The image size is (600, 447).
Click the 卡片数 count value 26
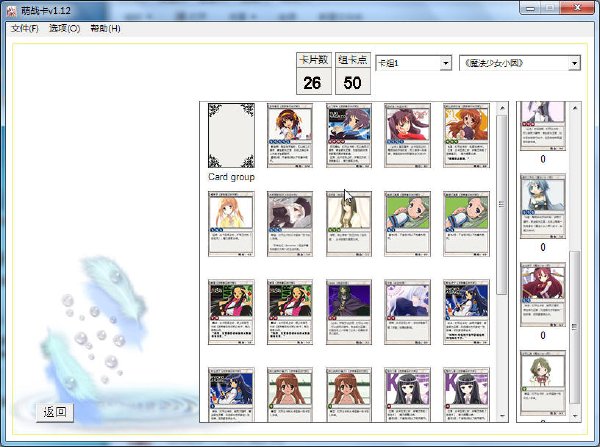coord(314,82)
